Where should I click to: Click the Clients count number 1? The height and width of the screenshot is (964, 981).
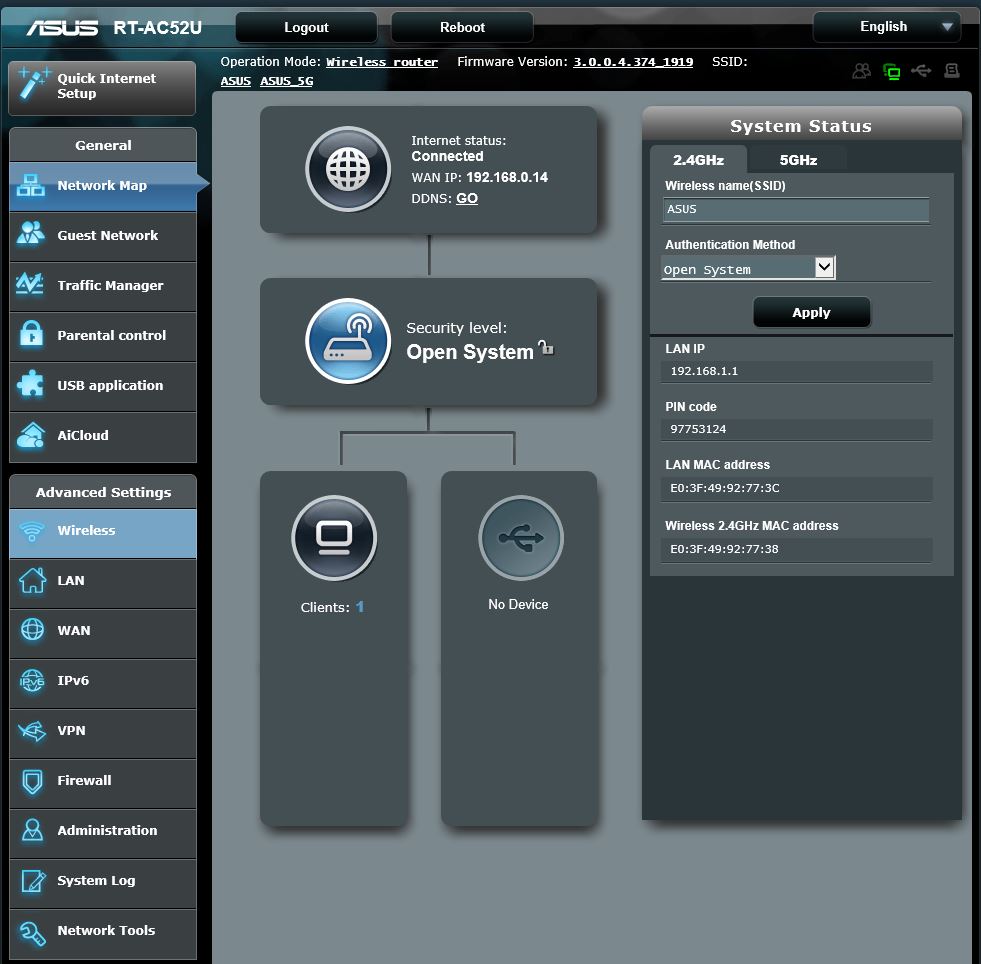(360, 607)
